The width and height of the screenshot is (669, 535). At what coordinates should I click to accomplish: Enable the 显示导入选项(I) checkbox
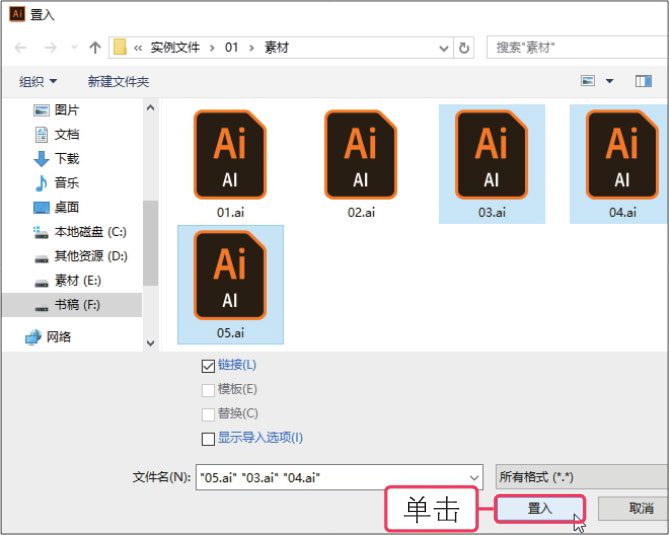coord(209,438)
